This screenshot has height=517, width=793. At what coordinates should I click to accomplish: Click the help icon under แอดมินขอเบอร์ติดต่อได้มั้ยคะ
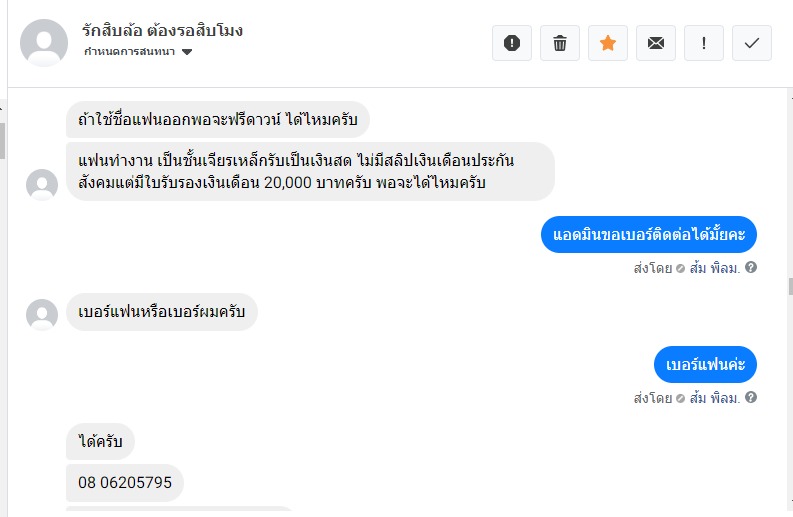tap(751, 268)
